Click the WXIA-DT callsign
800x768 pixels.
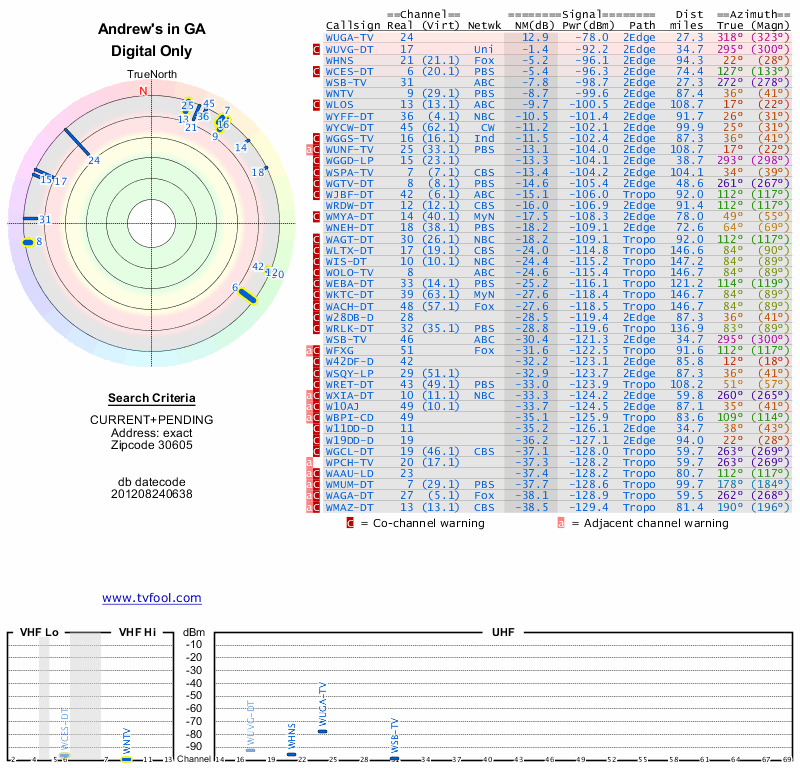(349, 395)
